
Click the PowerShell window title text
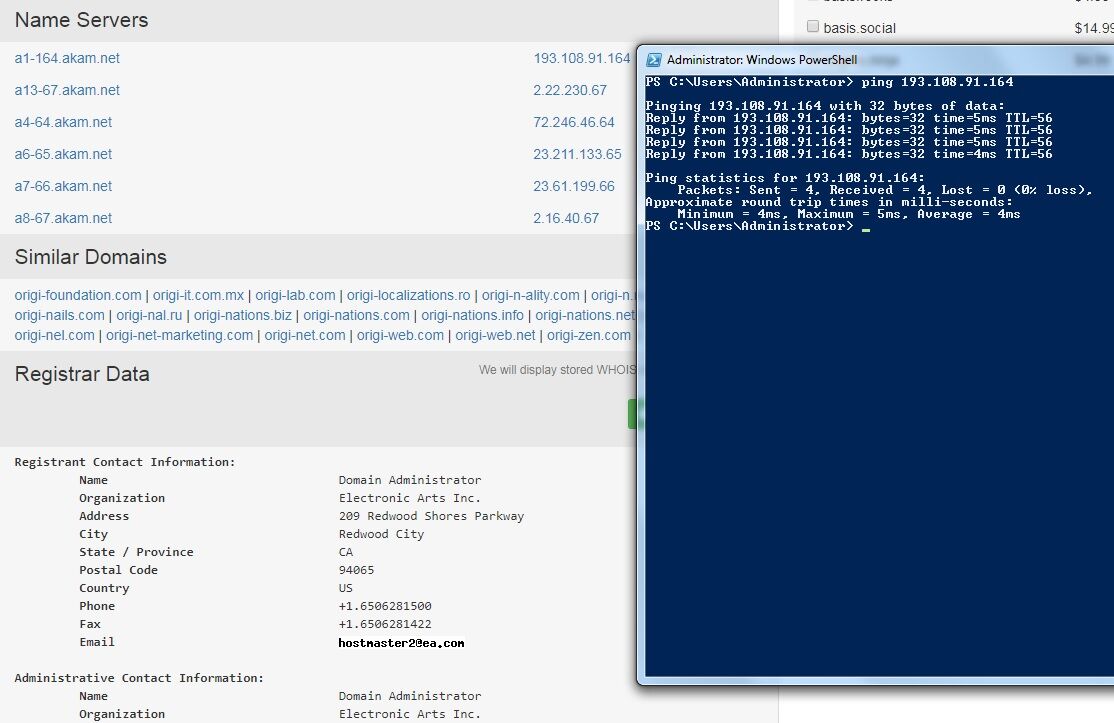[762, 60]
